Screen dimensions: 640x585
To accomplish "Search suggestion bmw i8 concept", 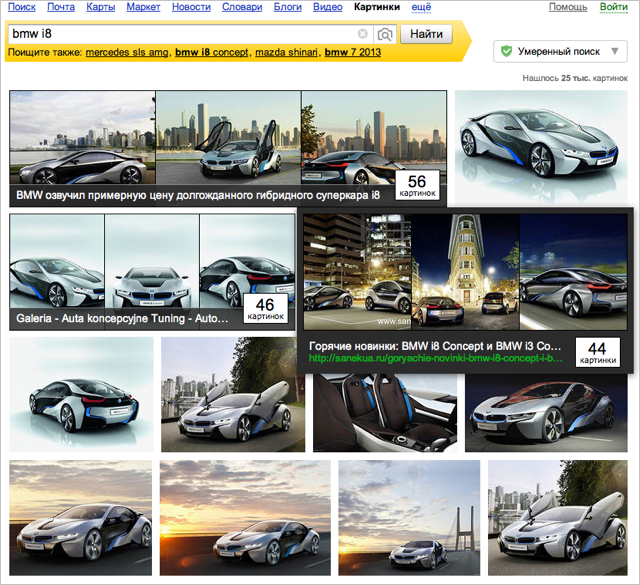I will [x=211, y=52].
